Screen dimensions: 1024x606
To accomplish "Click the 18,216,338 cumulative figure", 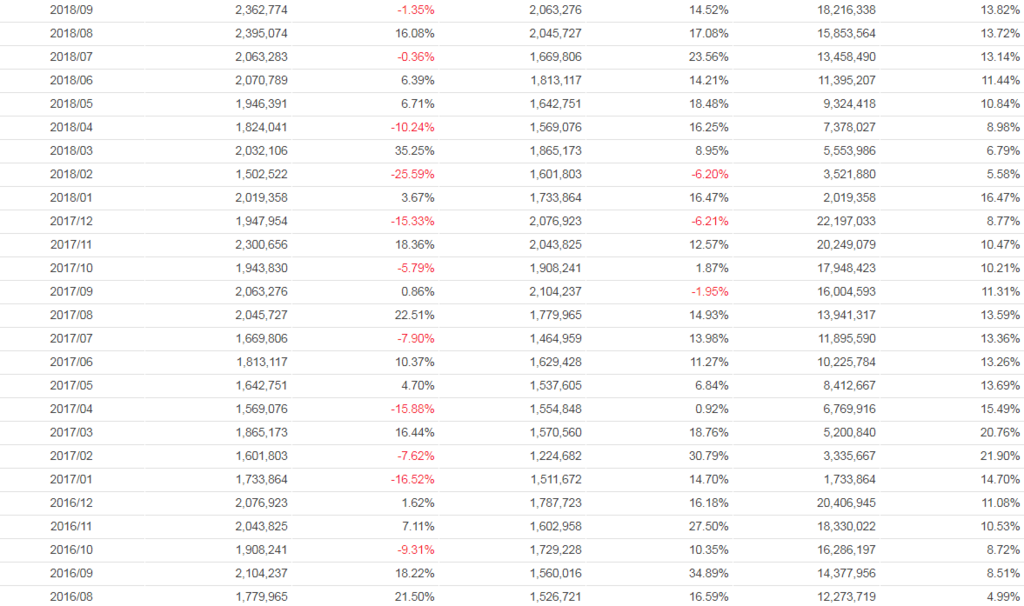I will point(846,10).
